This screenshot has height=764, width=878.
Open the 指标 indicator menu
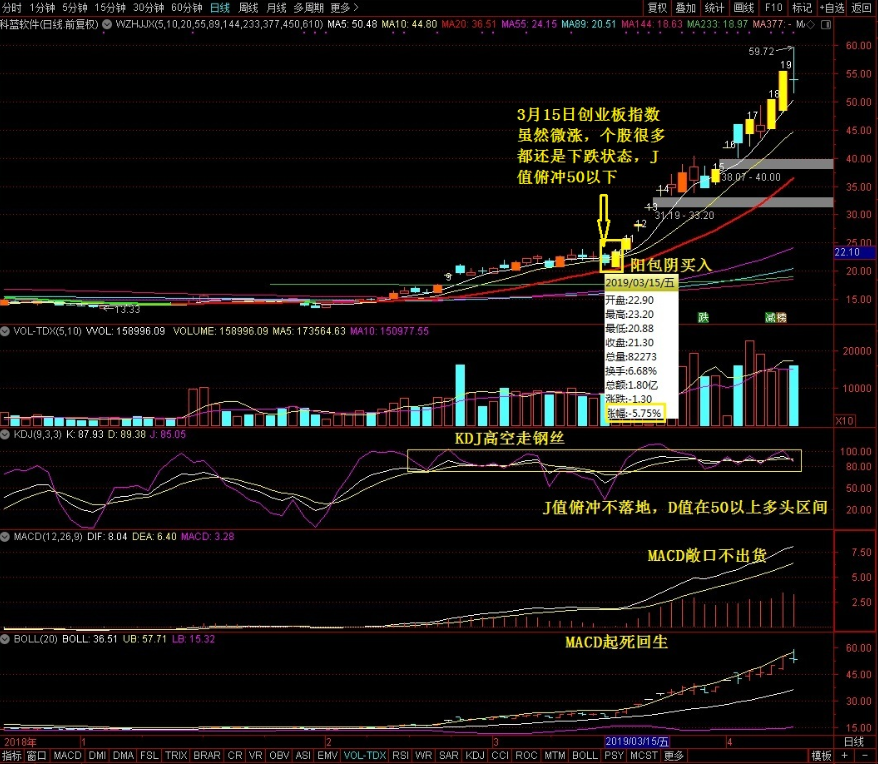coord(12,756)
